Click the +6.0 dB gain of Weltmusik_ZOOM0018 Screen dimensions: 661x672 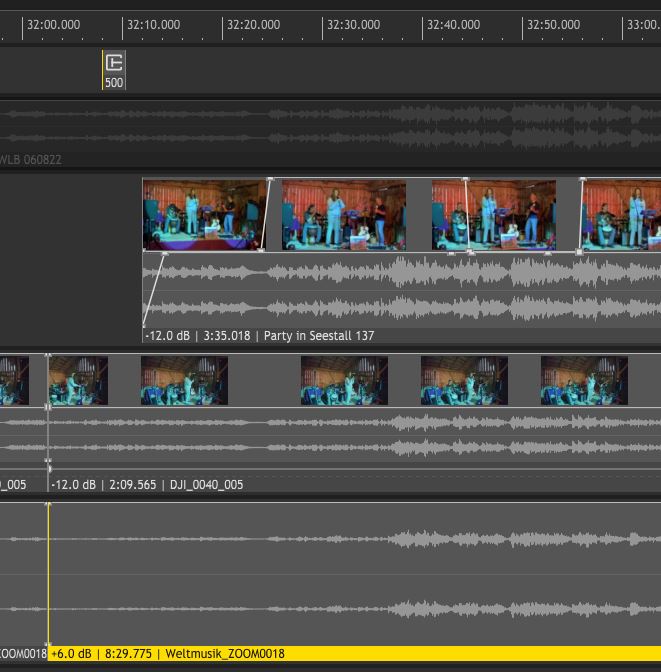coord(71,654)
